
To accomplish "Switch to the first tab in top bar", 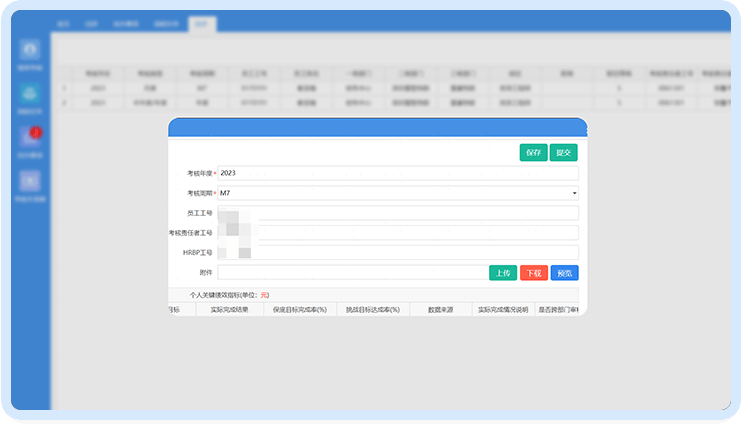I will point(64,22).
